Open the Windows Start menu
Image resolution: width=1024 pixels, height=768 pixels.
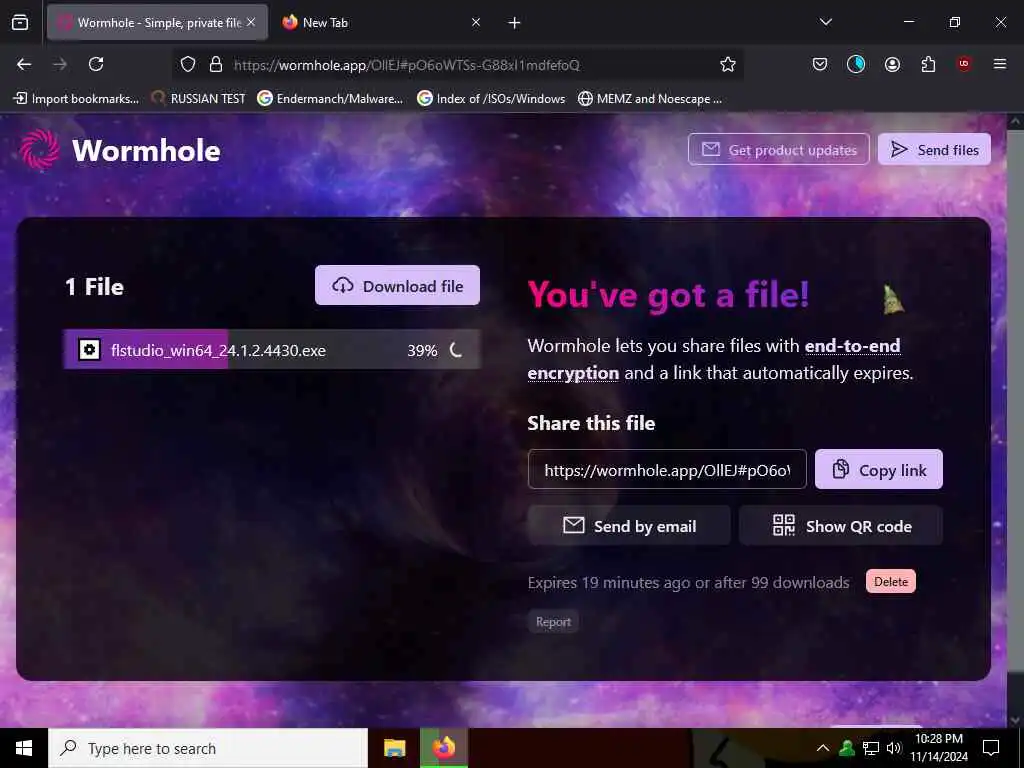pos(24,748)
